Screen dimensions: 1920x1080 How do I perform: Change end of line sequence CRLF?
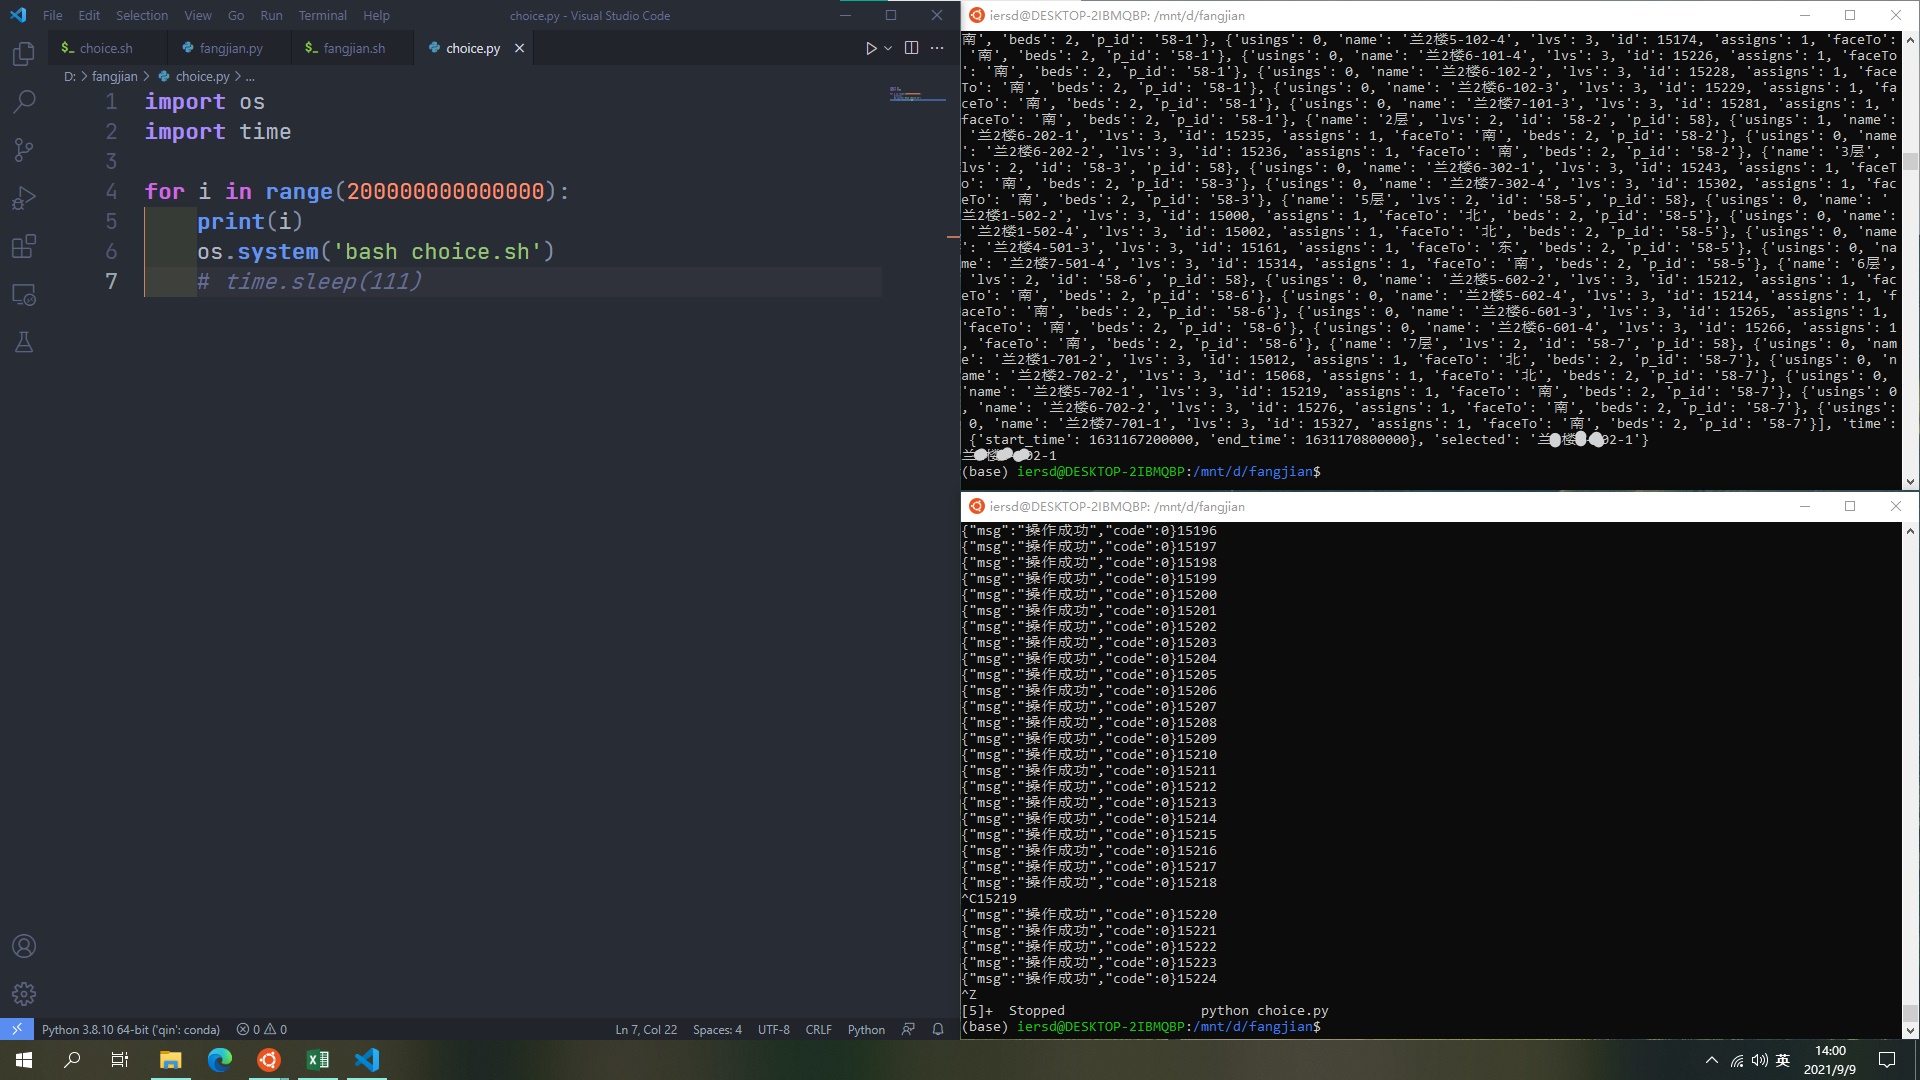tap(818, 1029)
